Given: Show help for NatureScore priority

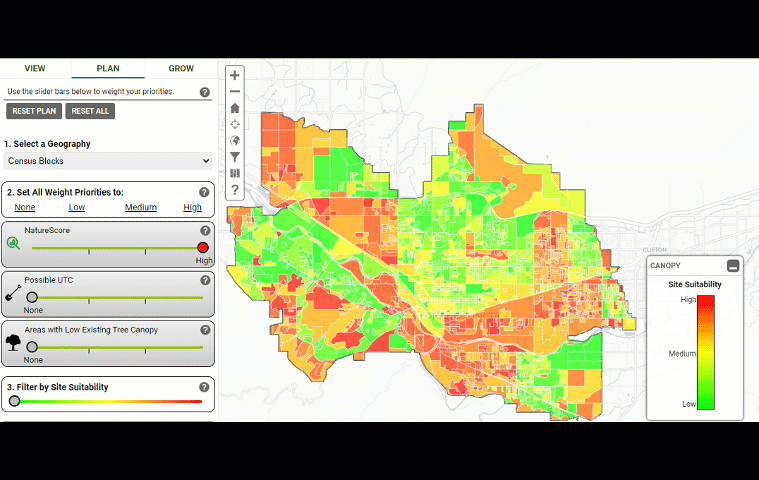Looking at the screenshot, I should (205, 230).
